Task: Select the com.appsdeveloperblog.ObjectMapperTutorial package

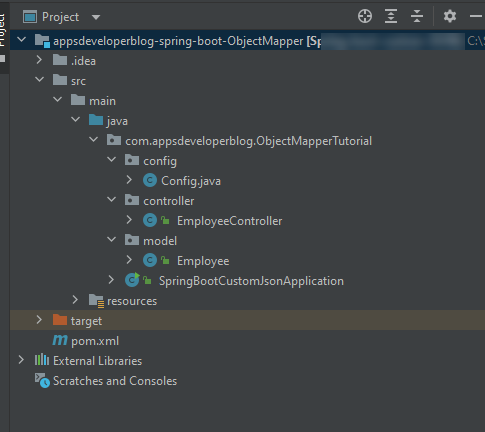Action: click(248, 141)
